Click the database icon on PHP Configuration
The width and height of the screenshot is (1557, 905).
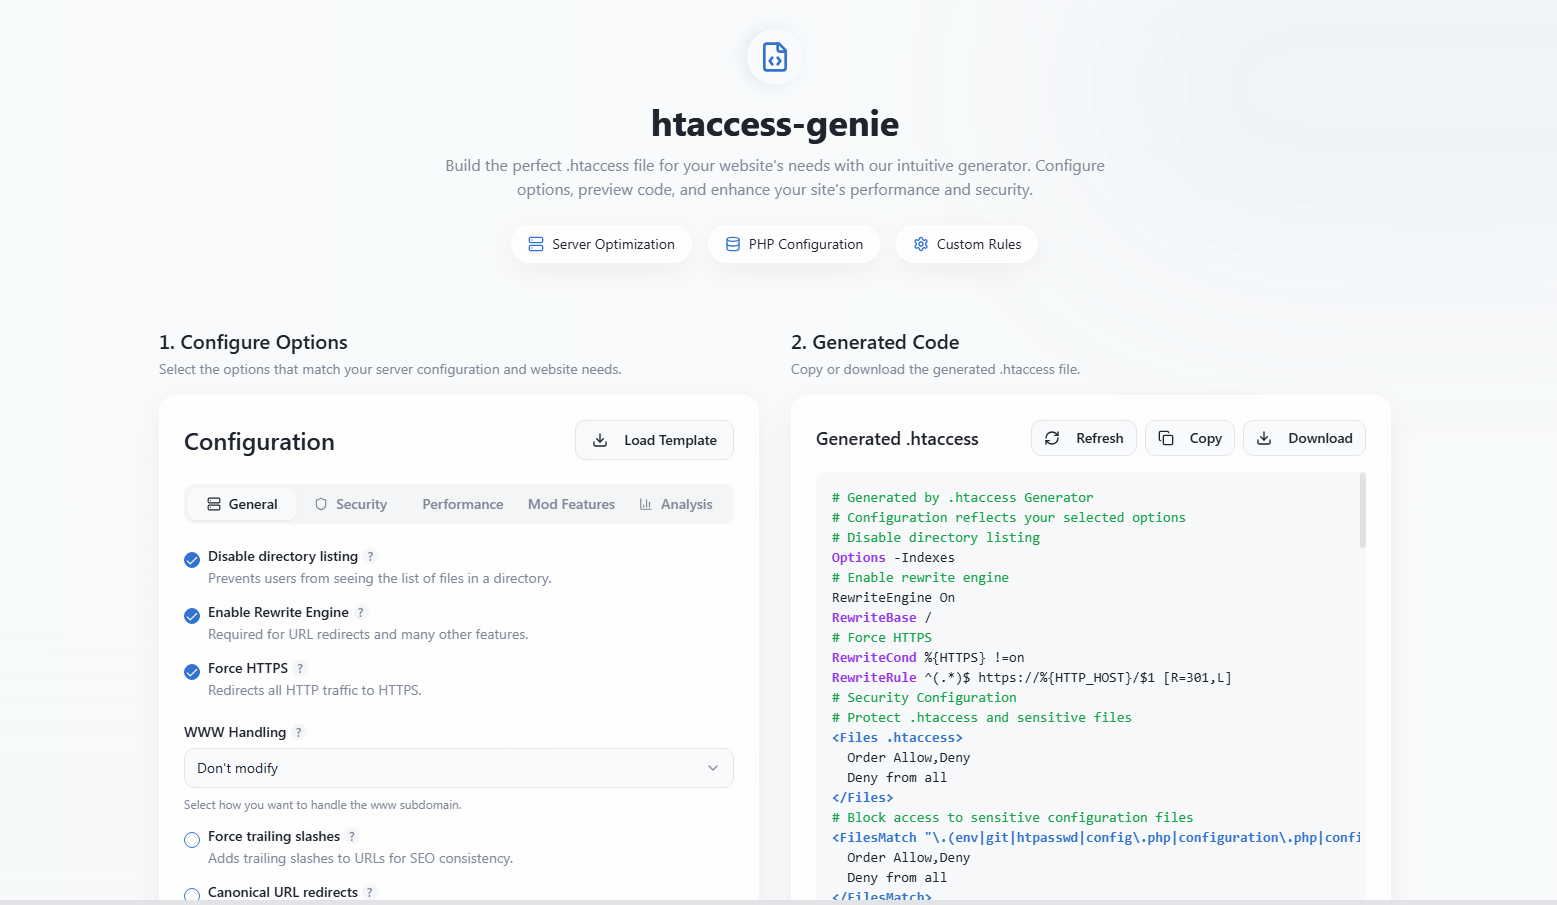click(x=732, y=243)
